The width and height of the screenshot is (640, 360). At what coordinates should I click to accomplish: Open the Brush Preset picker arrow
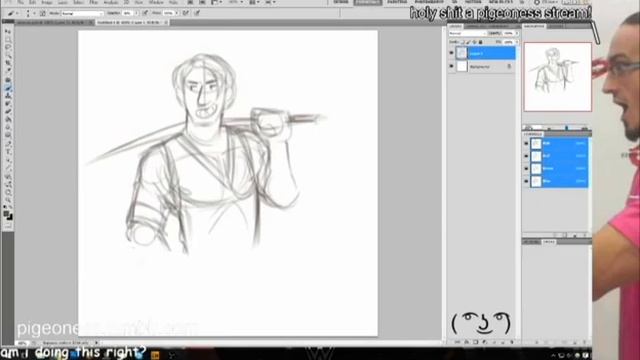point(34,13)
